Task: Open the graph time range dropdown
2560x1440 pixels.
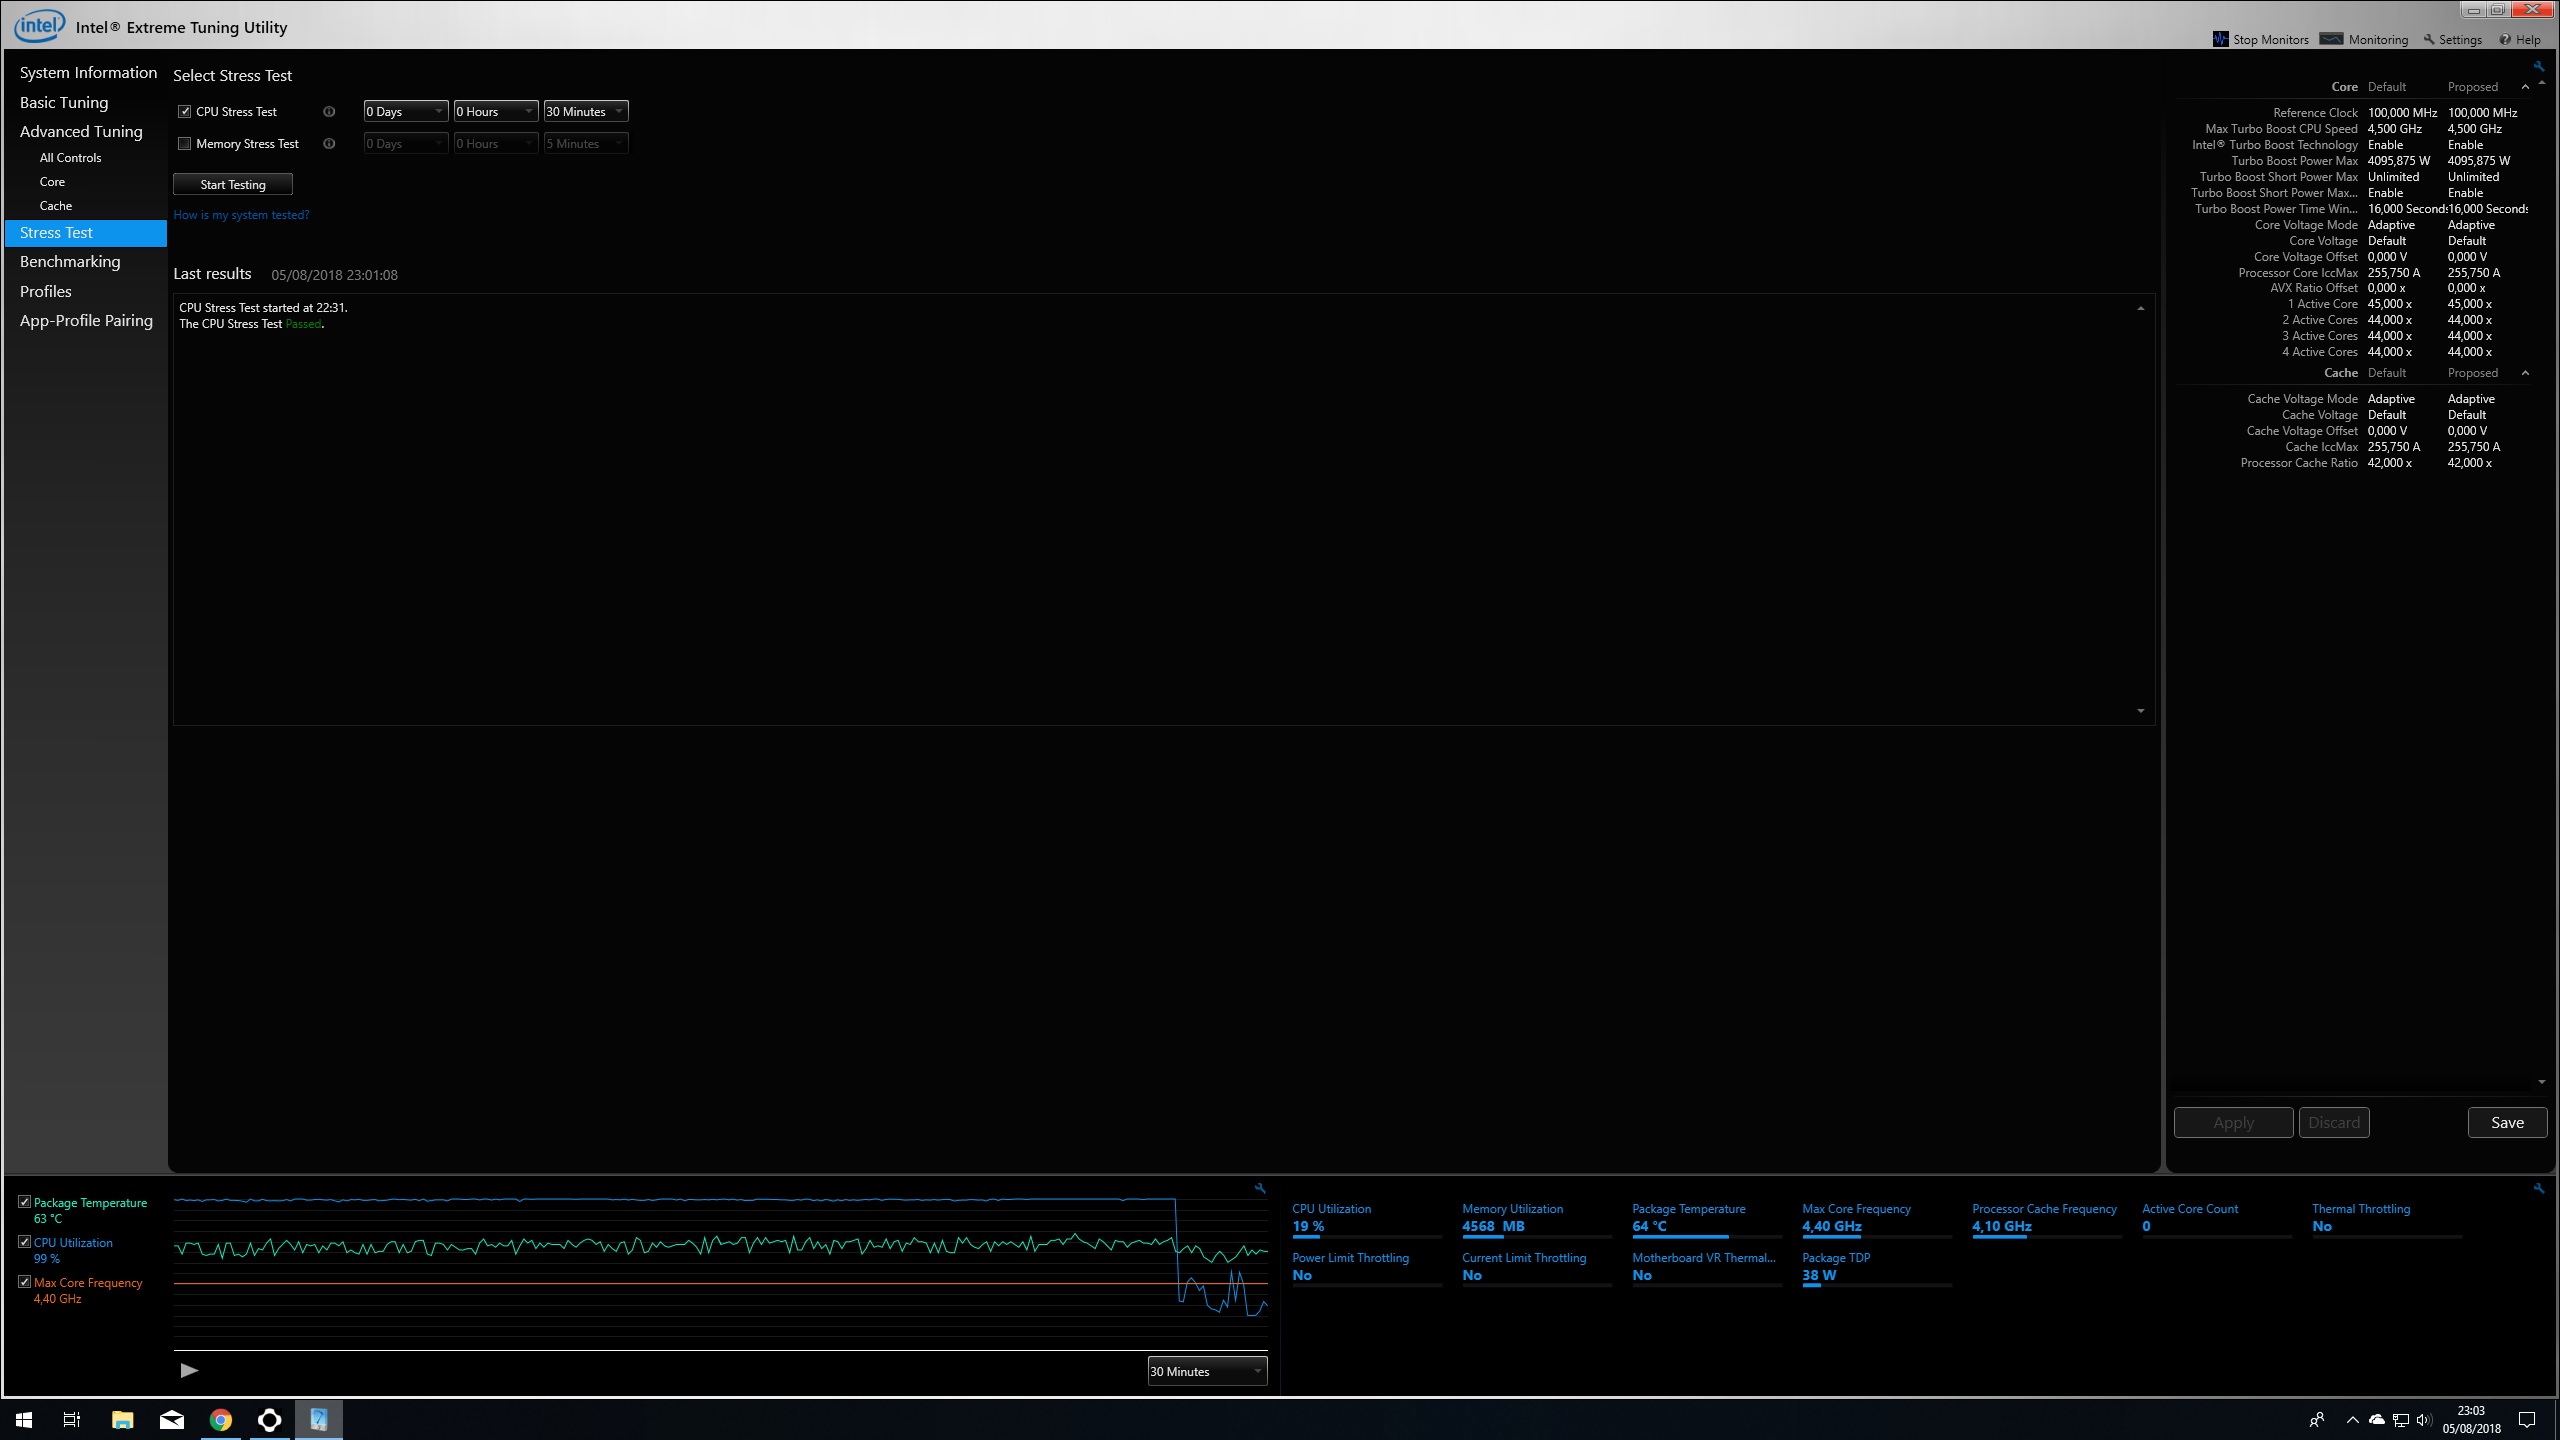Action: [1207, 1371]
